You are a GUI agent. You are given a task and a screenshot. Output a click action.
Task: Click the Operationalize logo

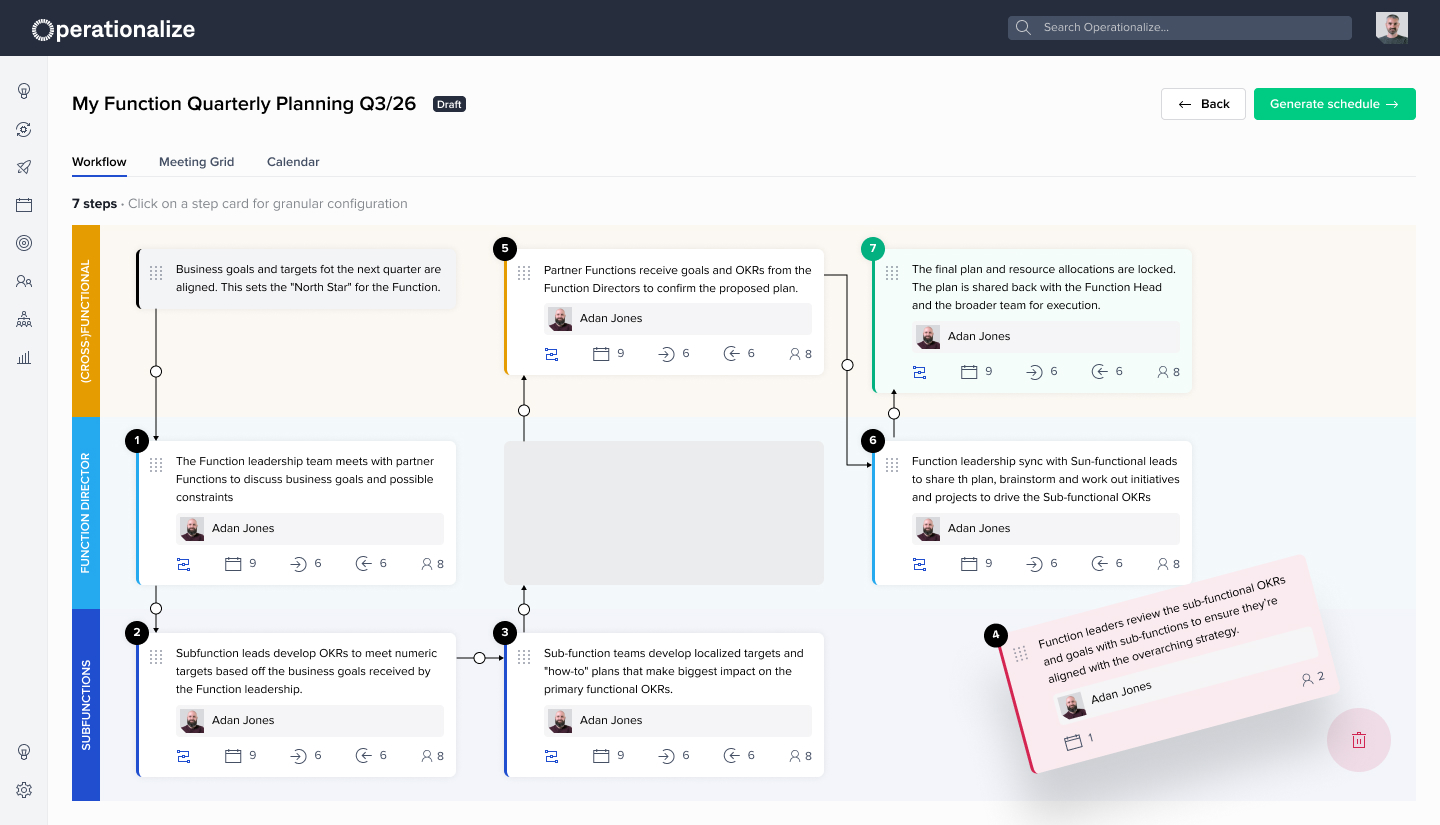(114, 29)
